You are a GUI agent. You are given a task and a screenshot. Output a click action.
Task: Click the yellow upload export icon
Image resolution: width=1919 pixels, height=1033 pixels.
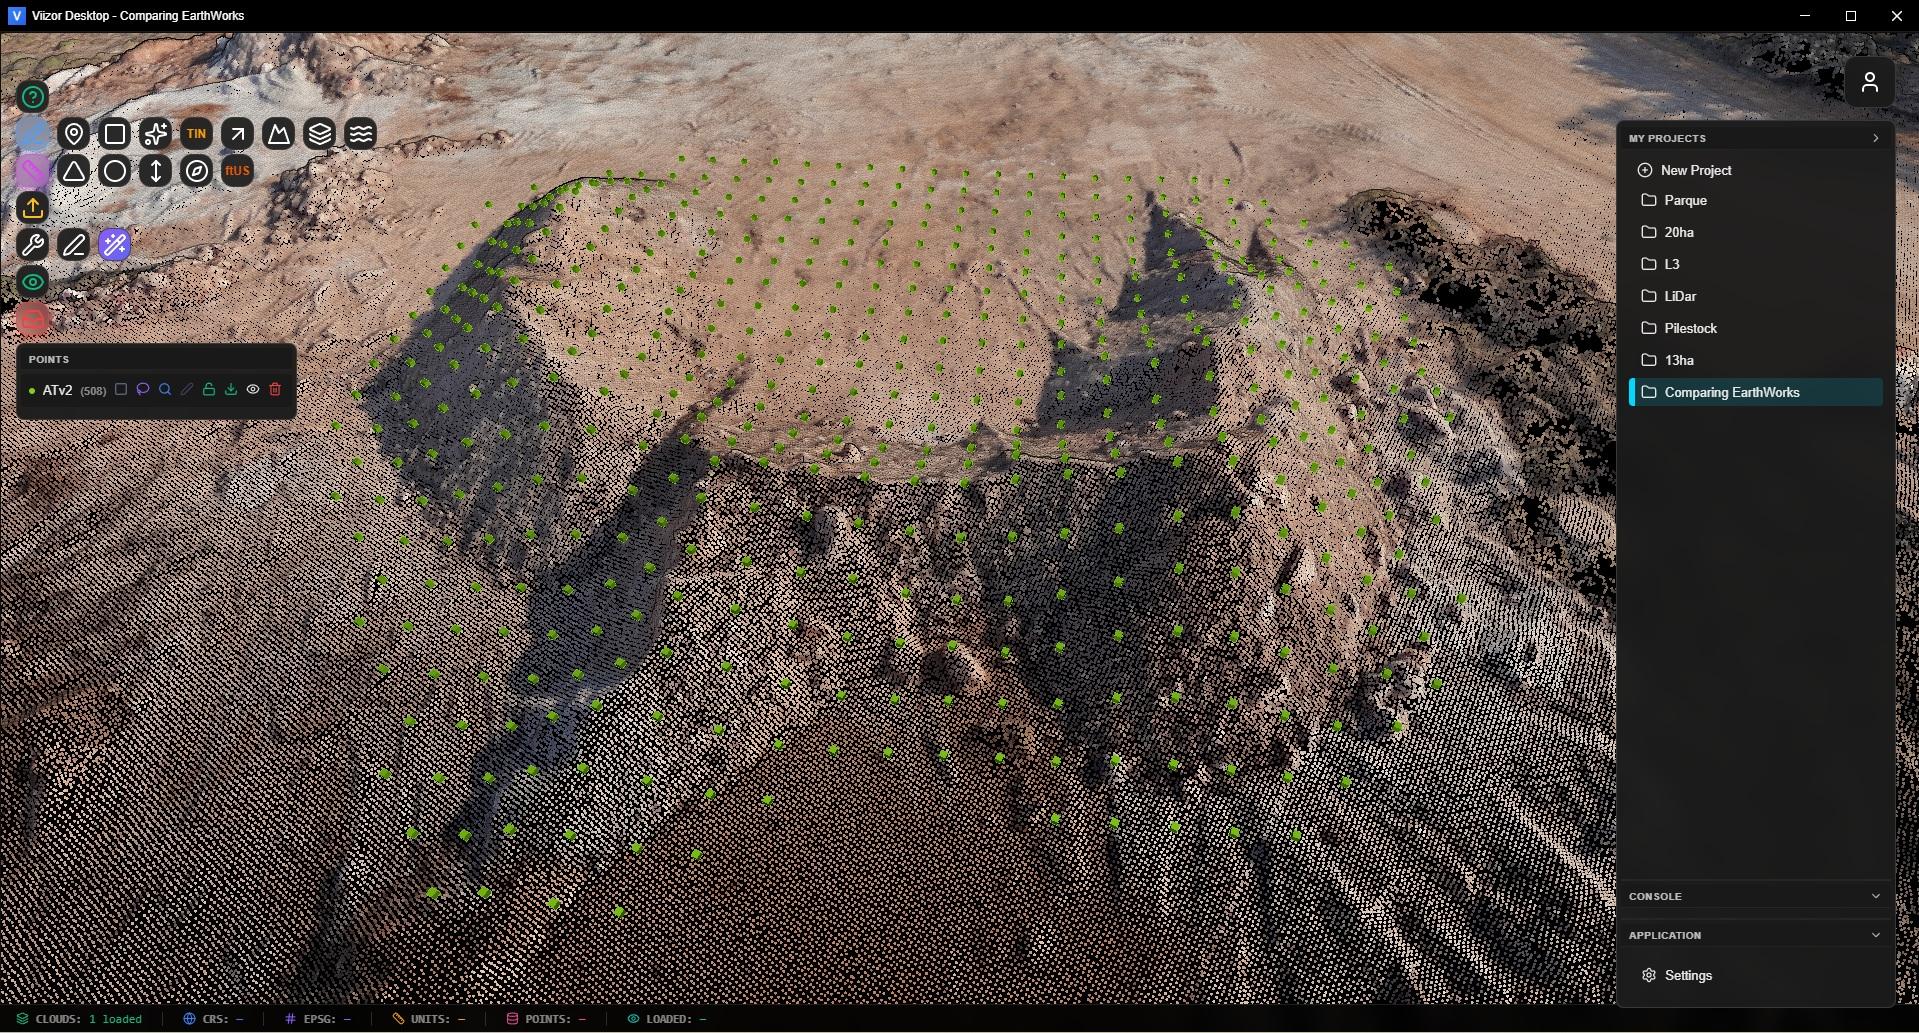[x=33, y=208]
